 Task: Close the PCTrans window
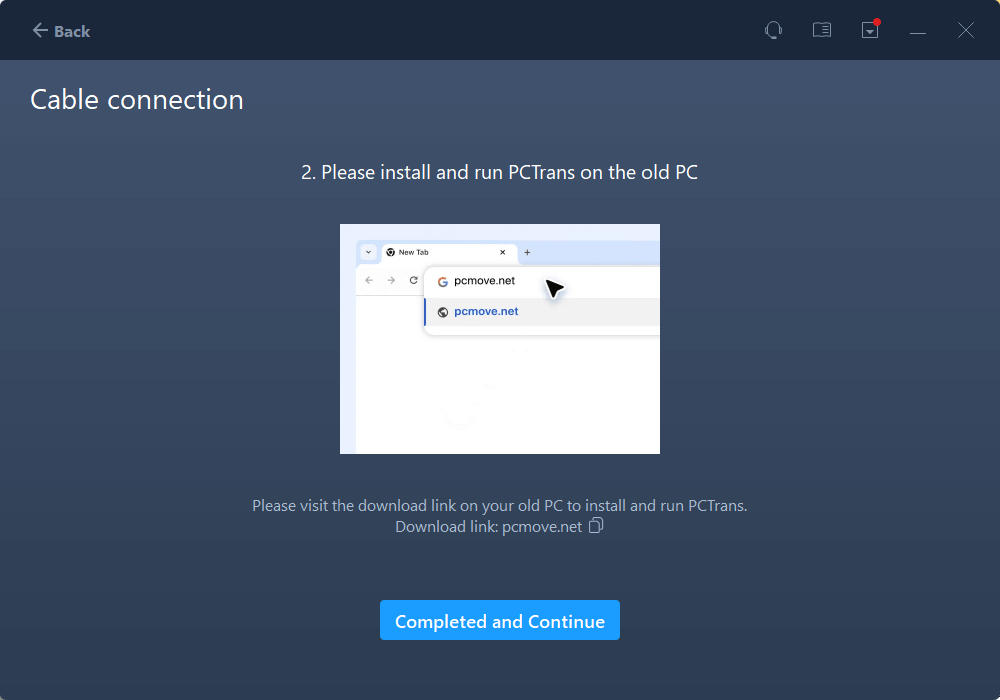coord(965,31)
